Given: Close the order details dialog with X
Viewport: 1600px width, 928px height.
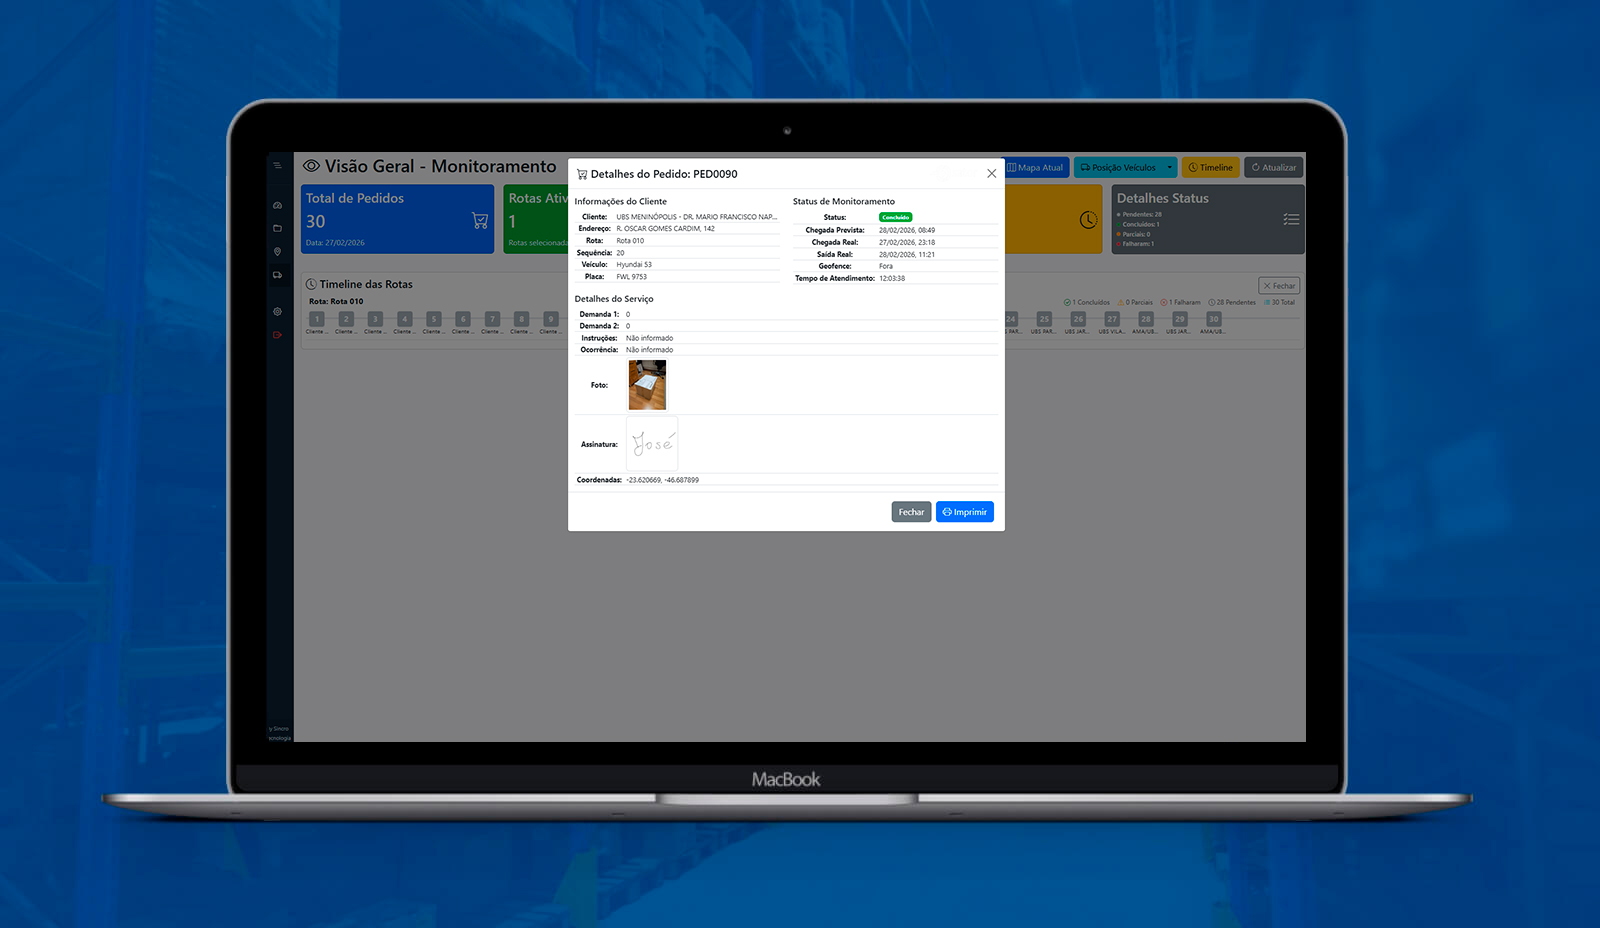Looking at the screenshot, I should coord(991,174).
